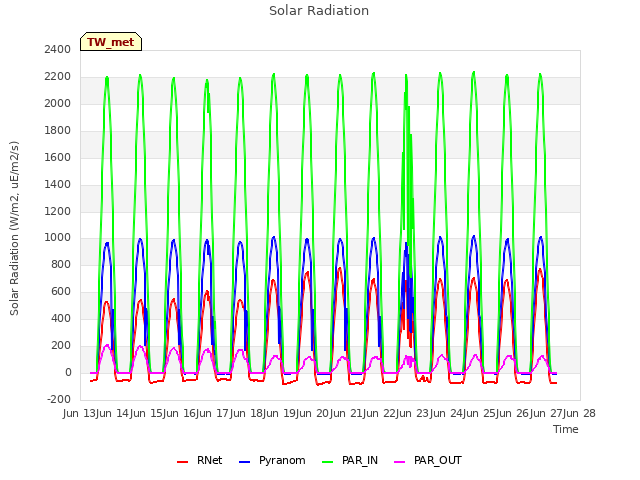
Task: Click the 2200 y-axis tick label
Action: (58, 77)
